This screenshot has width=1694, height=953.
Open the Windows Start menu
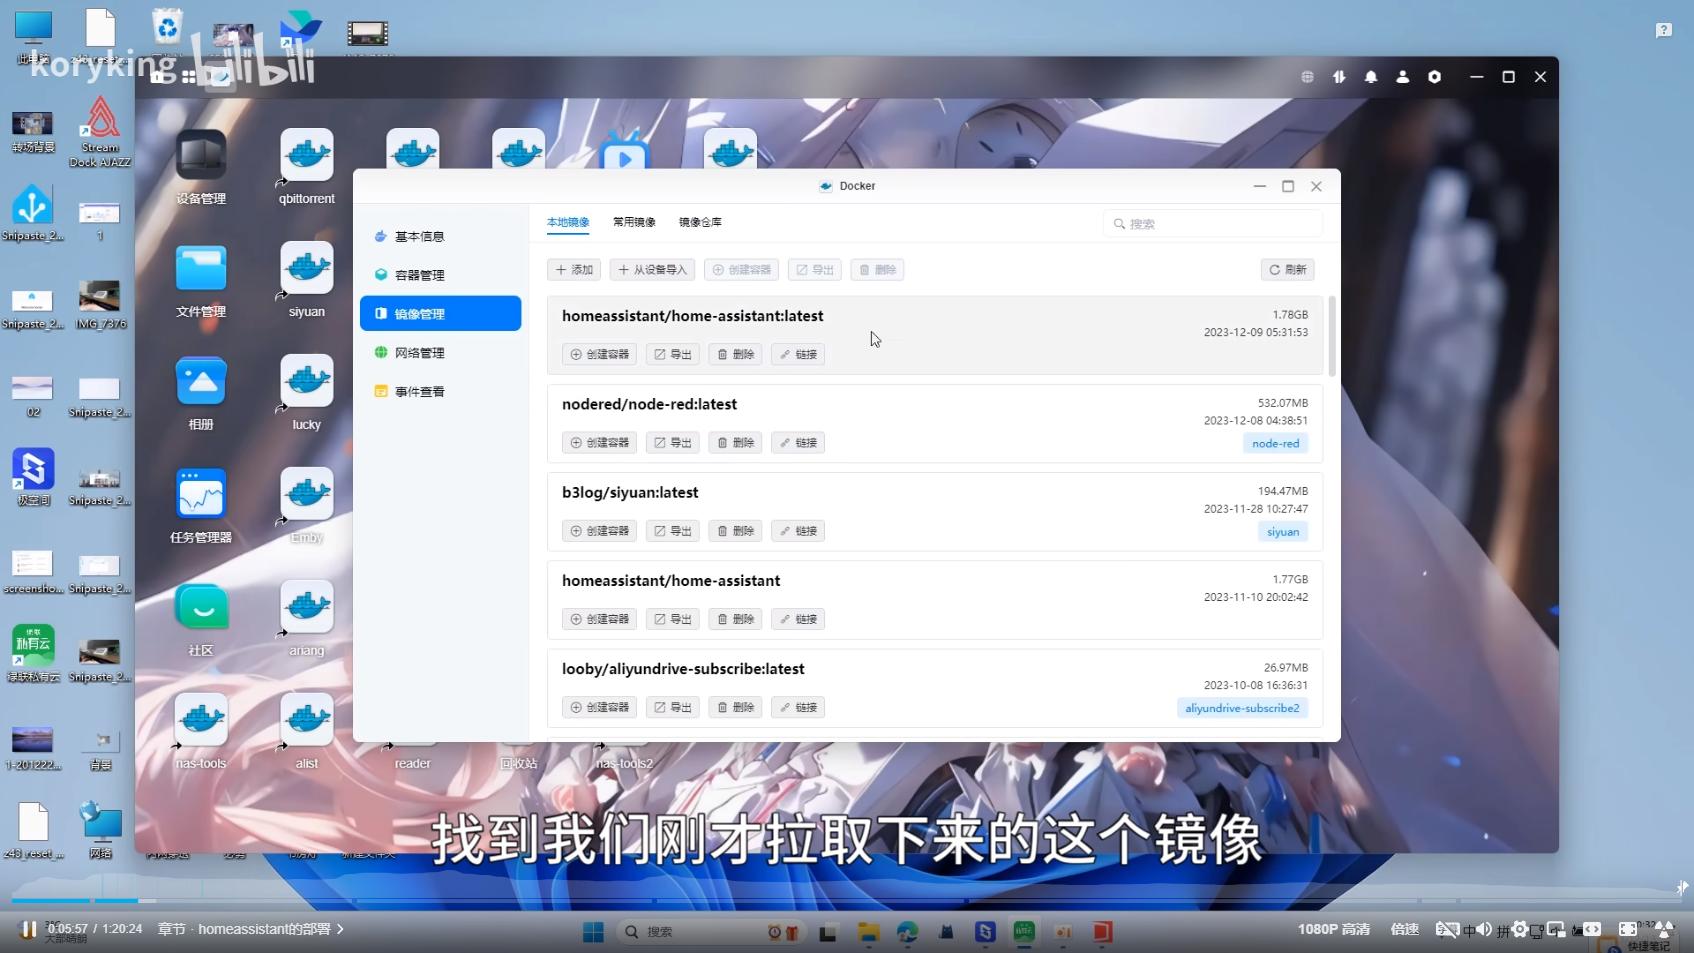coord(593,932)
